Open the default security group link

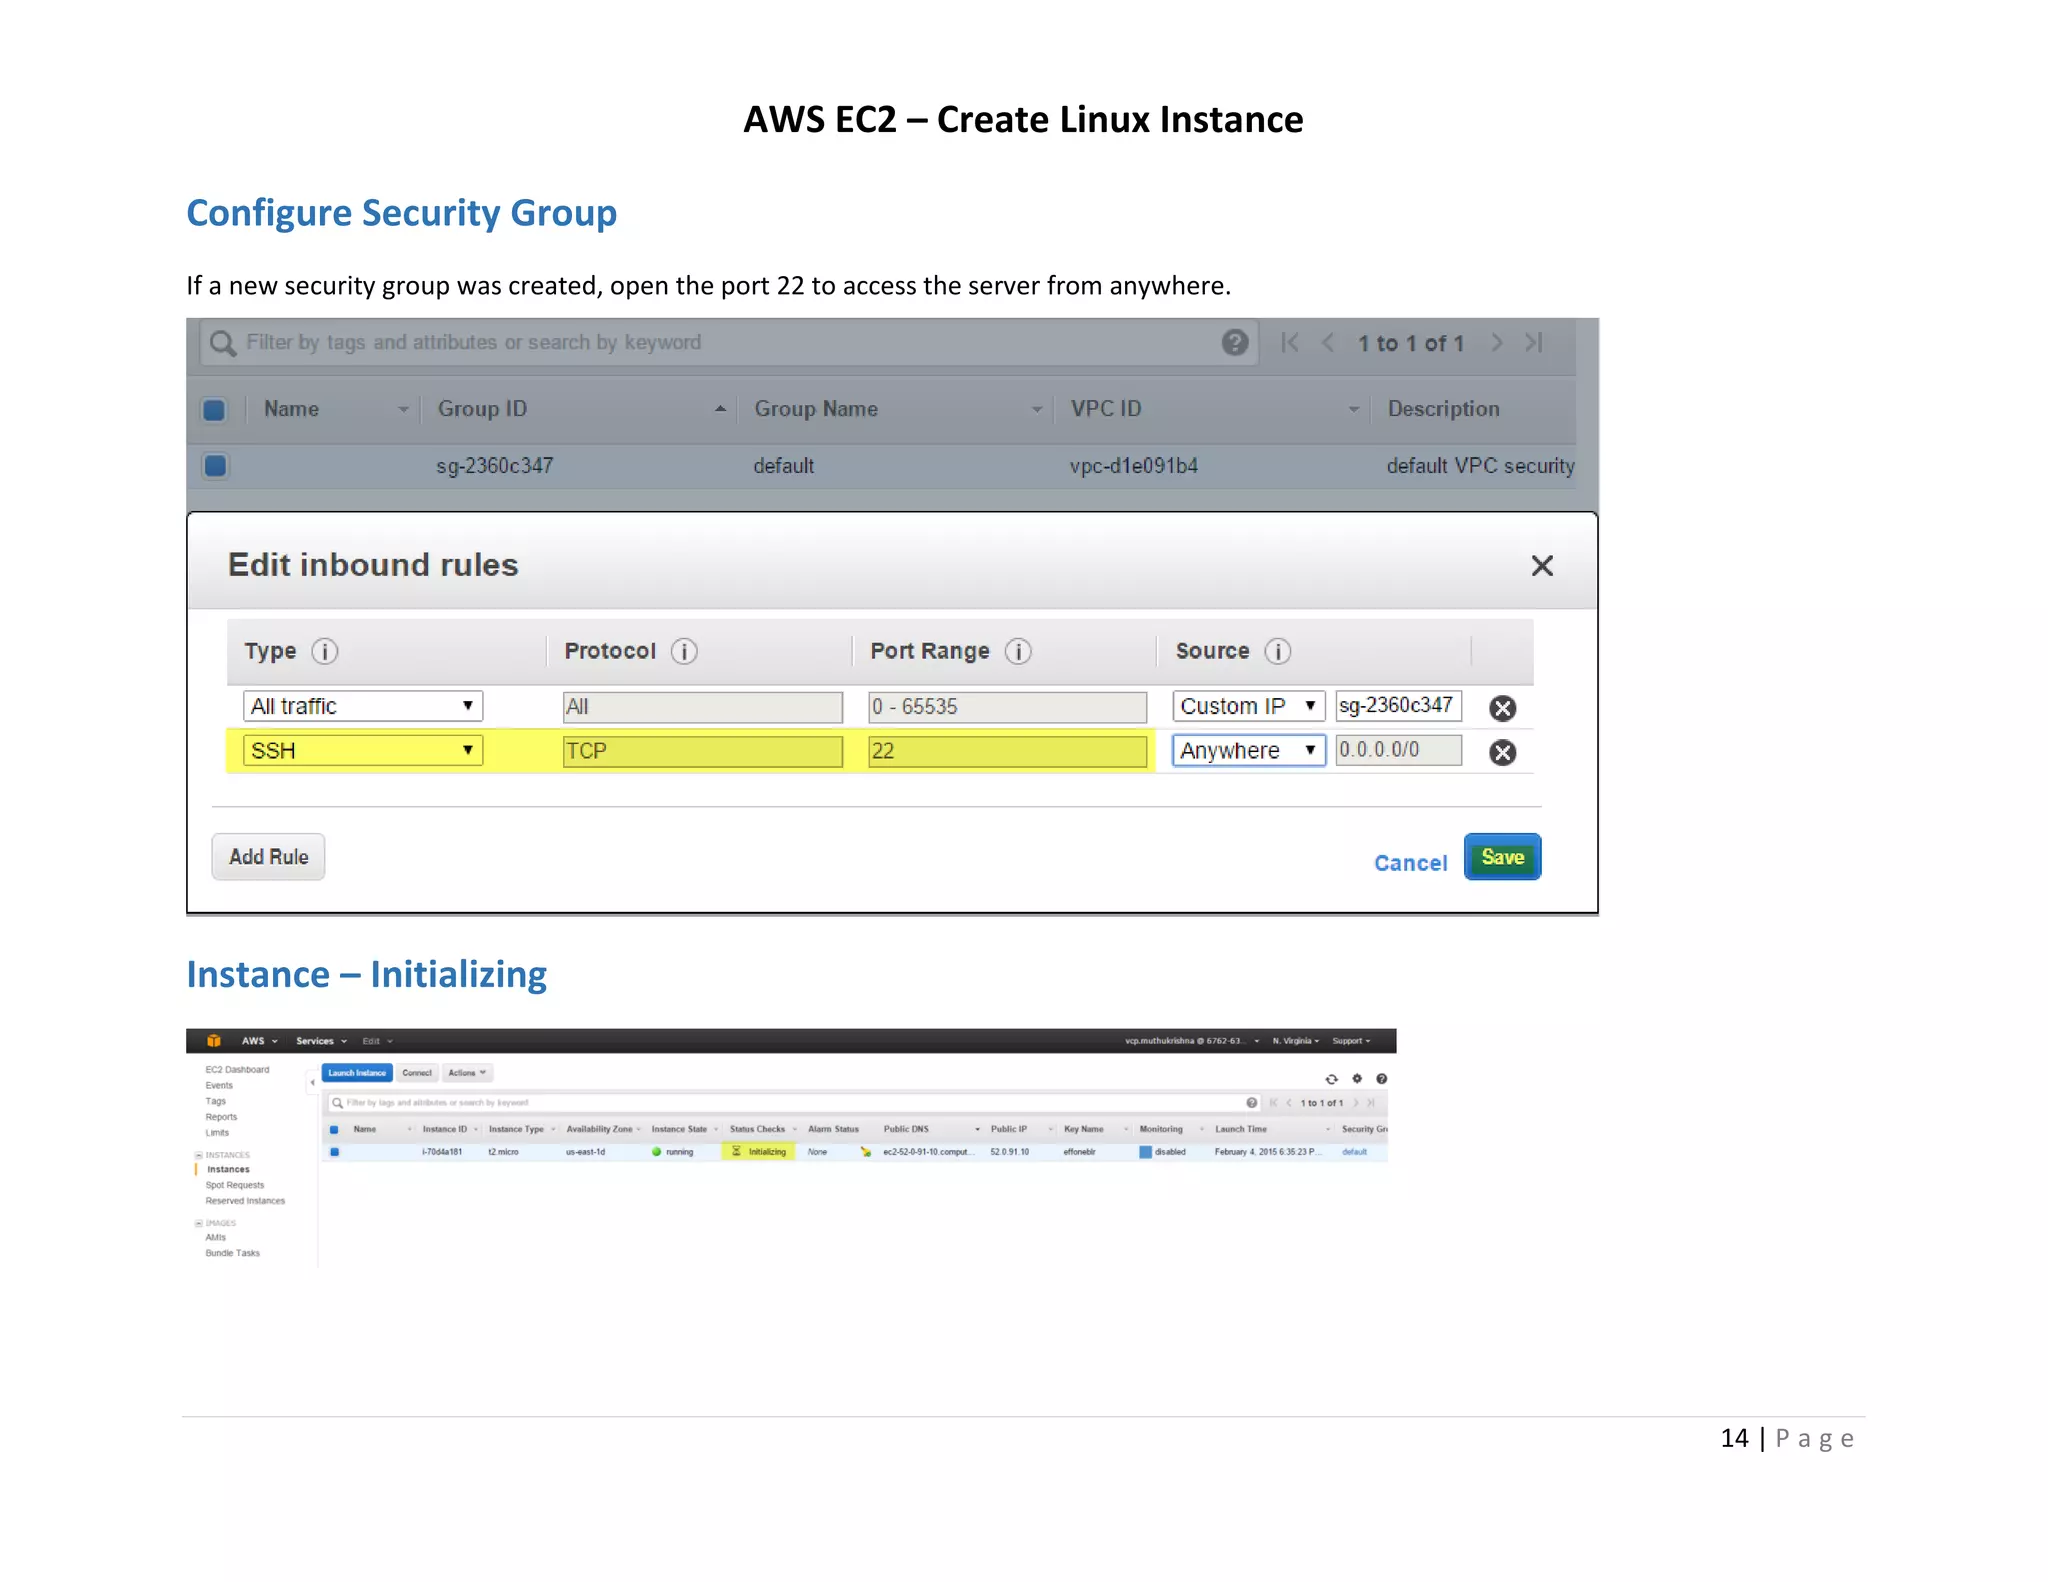[x=1354, y=1152]
